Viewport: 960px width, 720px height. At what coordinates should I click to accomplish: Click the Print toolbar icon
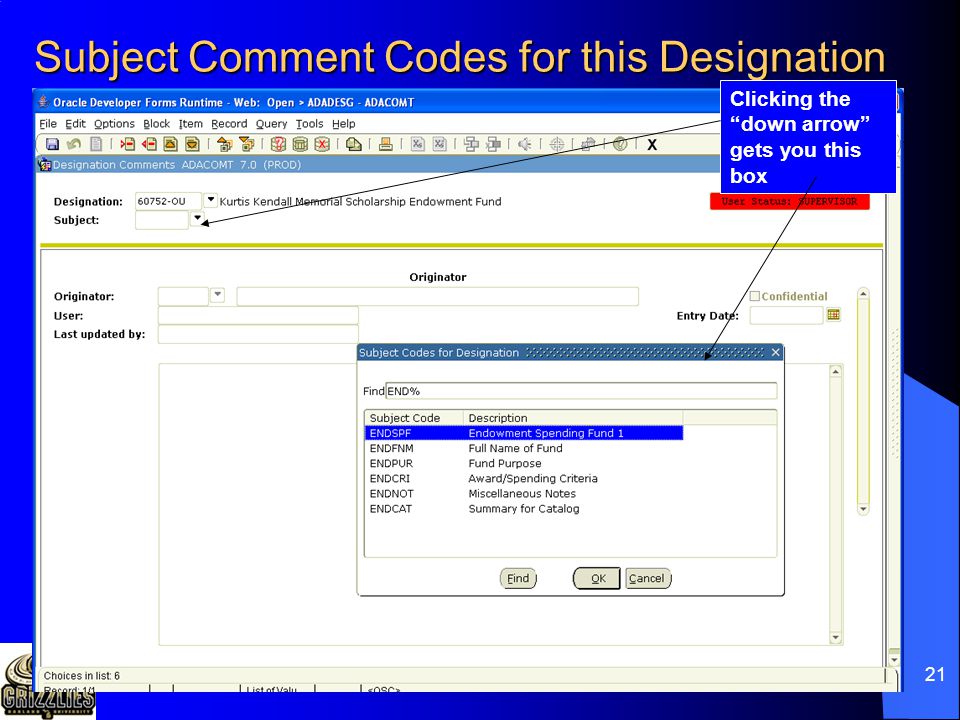[386, 144]
